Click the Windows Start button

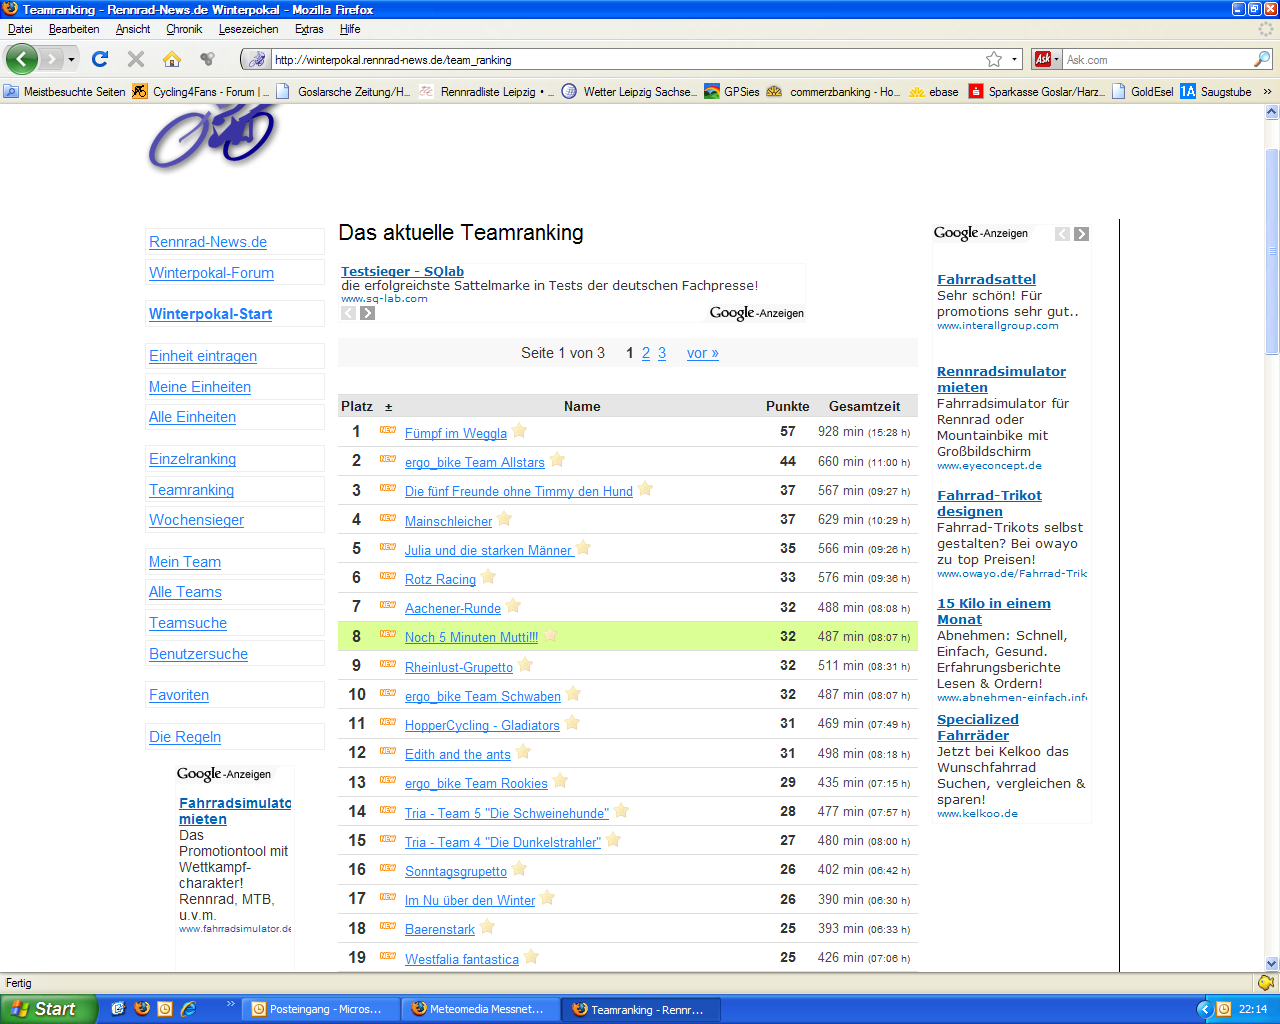(48, 1009)
